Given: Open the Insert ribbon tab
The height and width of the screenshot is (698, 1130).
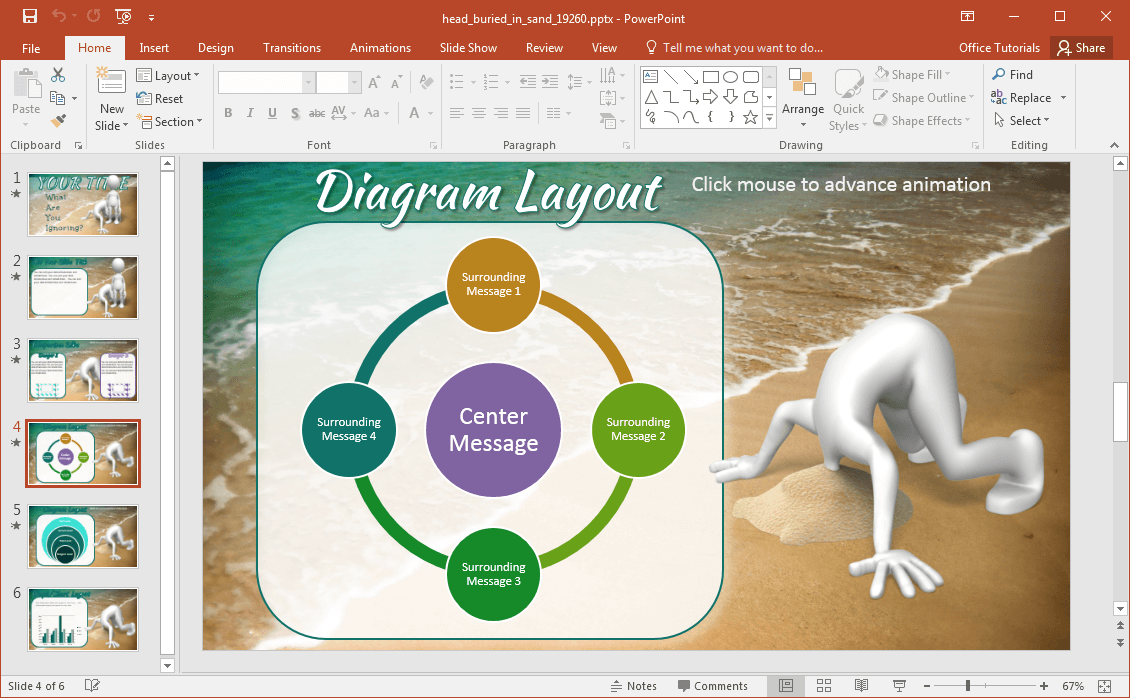Looking at the screenshot, I should (x=154, y=48).
